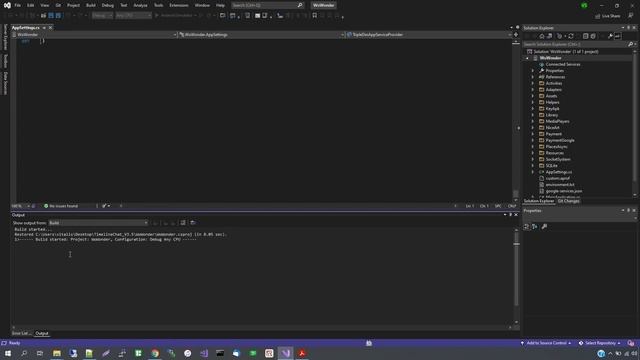Open the Git menu
This screenshot has width=640, height=360.
pos(58,5)
